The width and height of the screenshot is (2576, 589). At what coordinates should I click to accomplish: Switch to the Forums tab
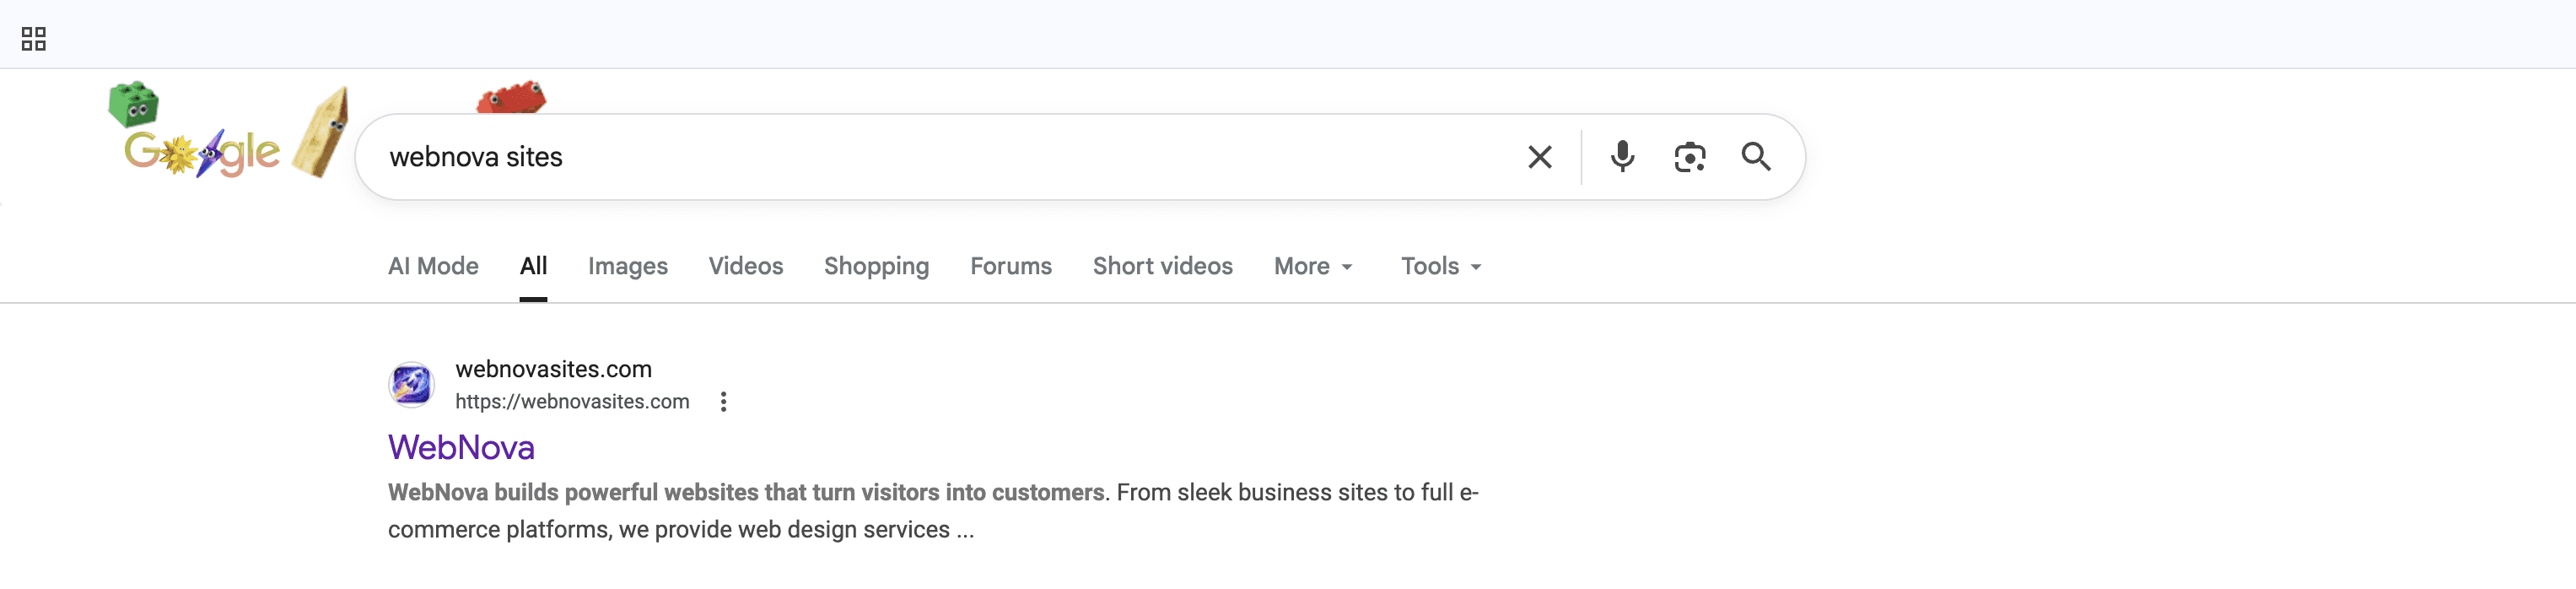pos(1010,266)
